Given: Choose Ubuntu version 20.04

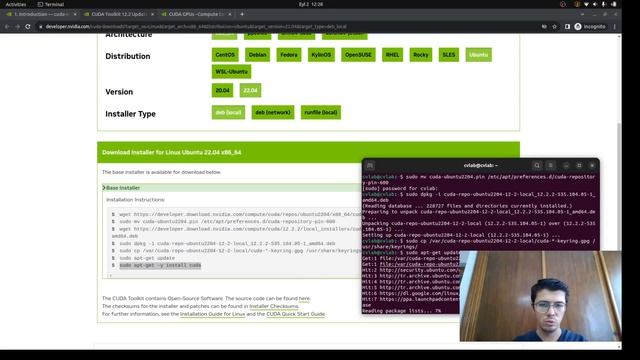Looking at the screenshot, I should tap(222, 90).
